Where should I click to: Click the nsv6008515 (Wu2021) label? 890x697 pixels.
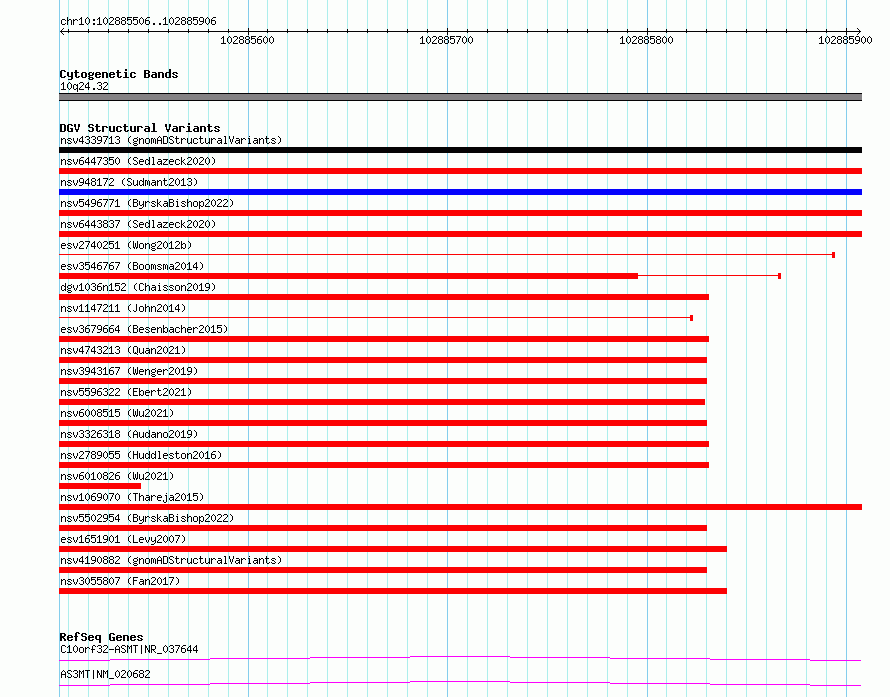(117, 413)
